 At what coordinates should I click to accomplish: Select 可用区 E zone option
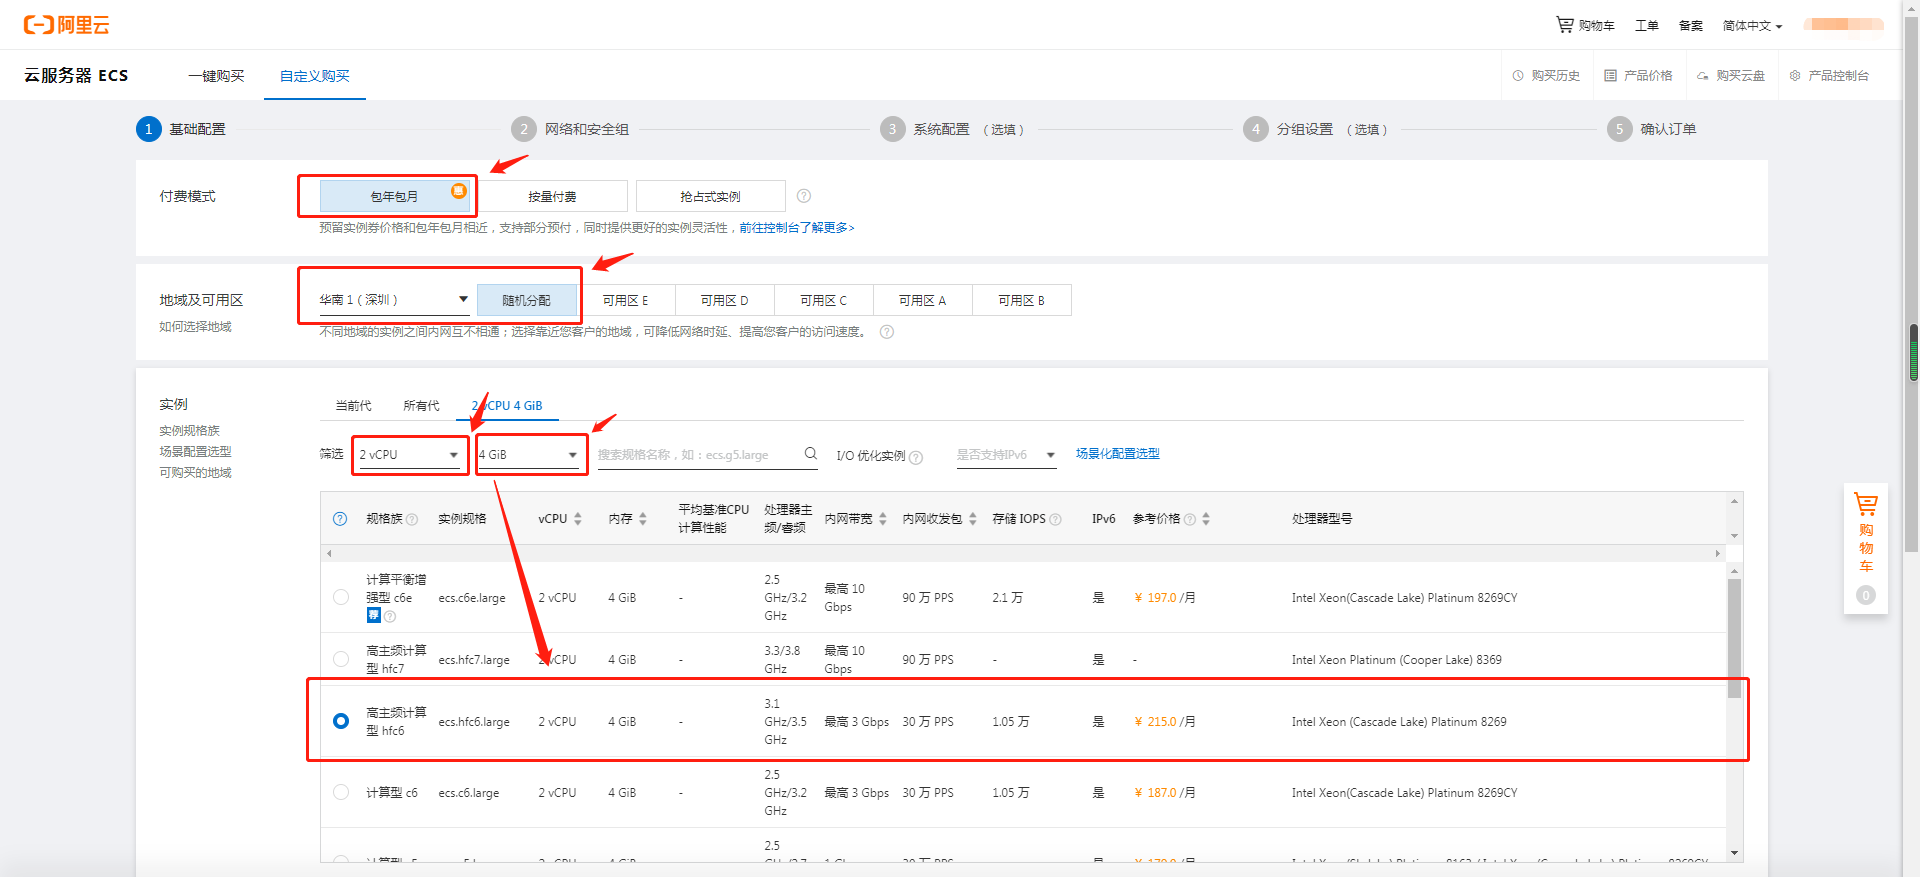pos(626,300)
